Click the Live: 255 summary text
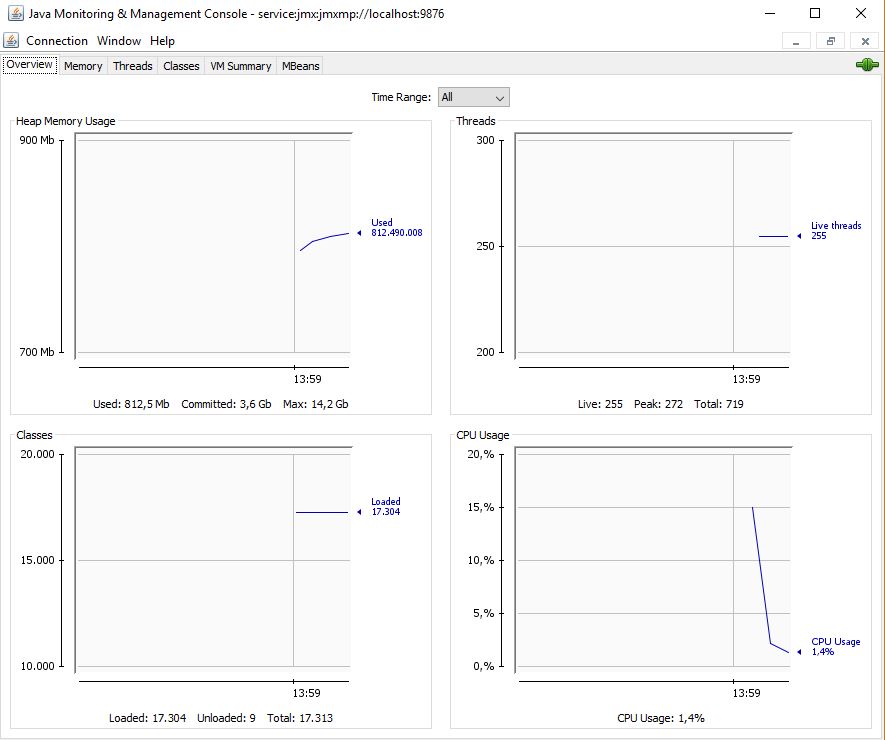The width and height of the screenshot is (885, 740). [600, 404]
